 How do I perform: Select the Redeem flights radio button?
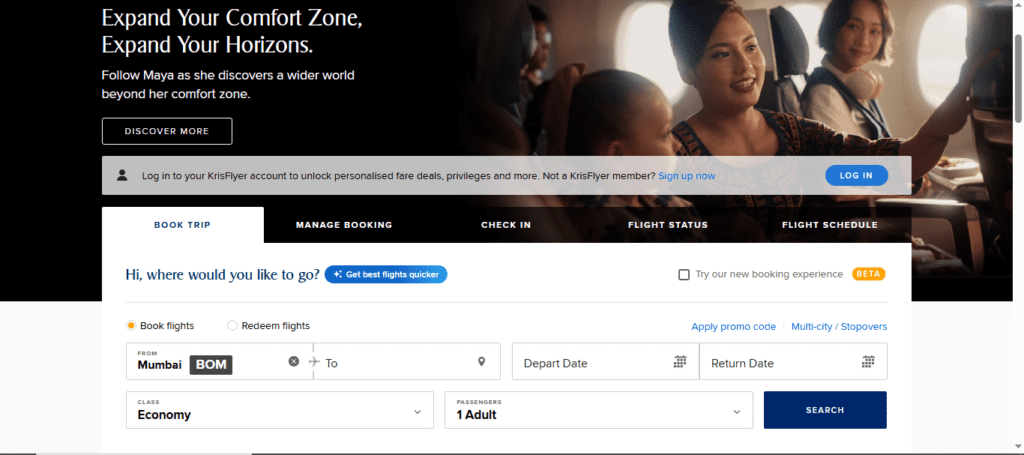pyautogui.click(x=233, y=326)
